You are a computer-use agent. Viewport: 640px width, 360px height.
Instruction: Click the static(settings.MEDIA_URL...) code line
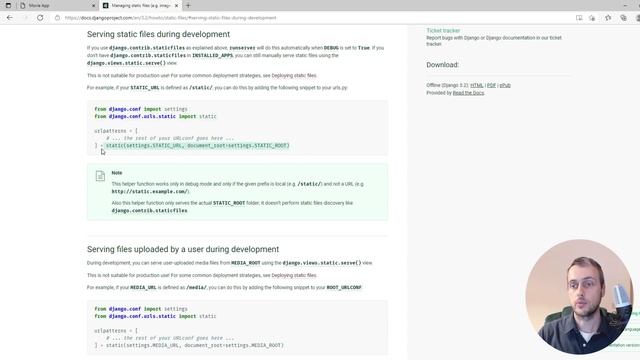194,345
